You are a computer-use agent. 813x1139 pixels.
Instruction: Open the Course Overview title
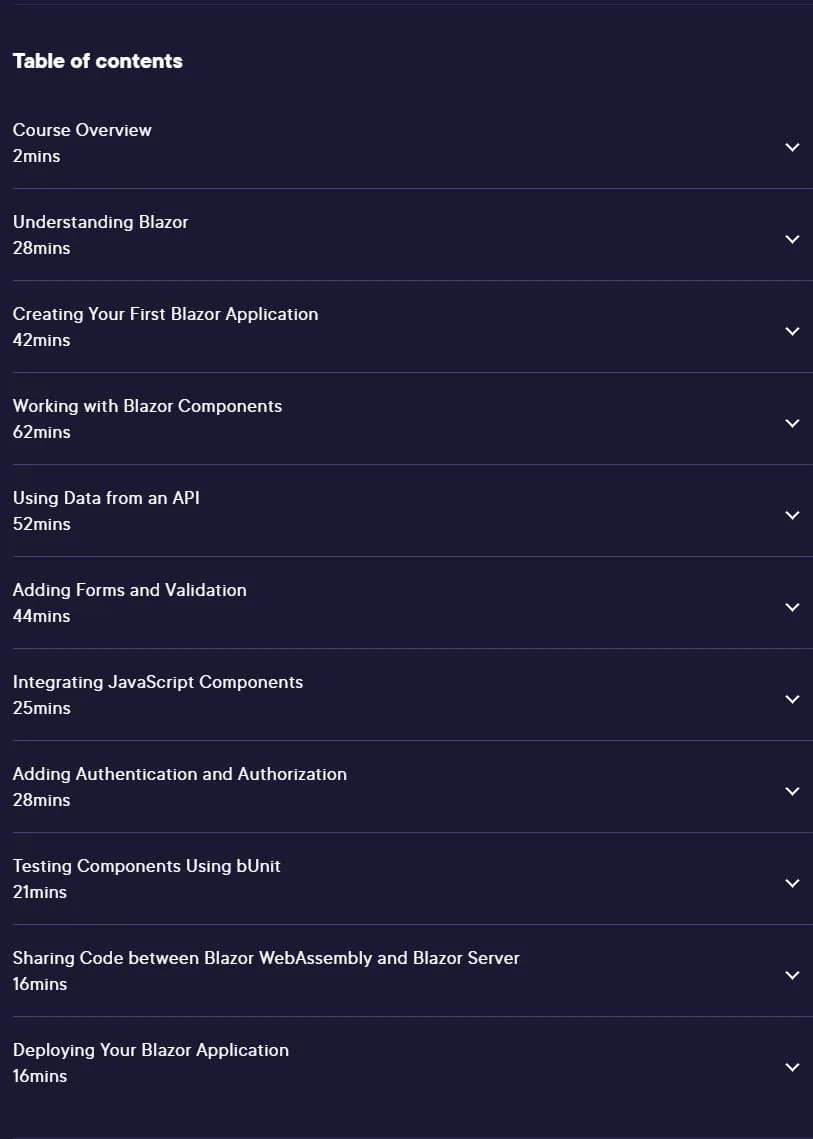click(x=82, y=130)
